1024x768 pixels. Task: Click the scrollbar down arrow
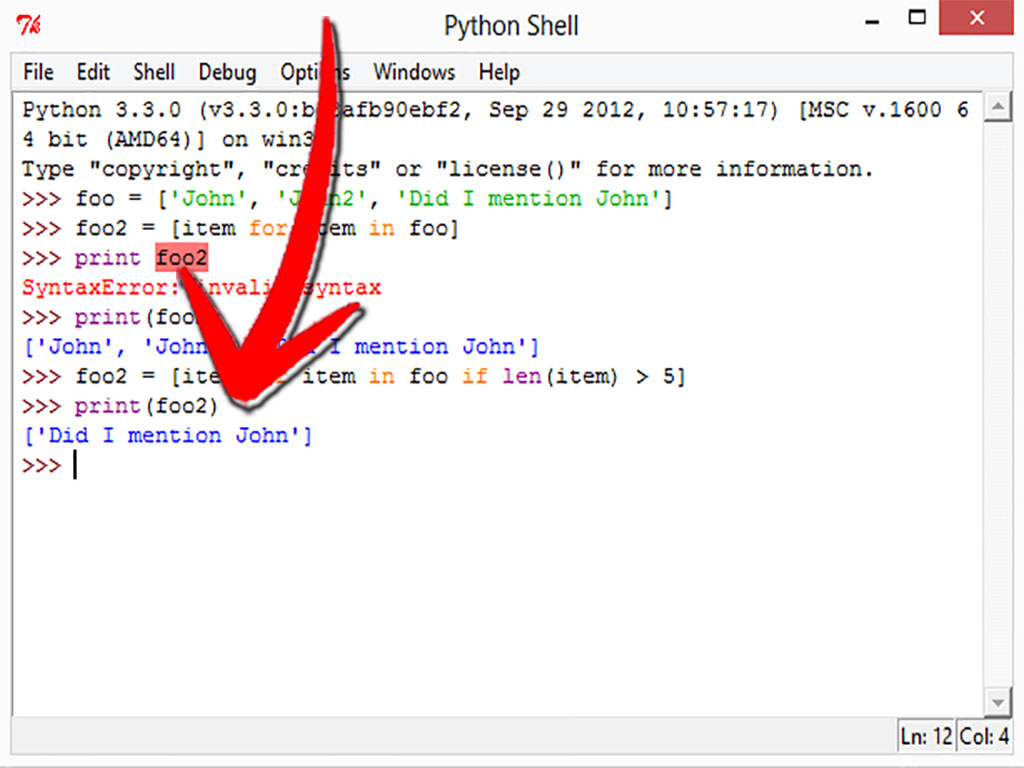[x=998, y=703]
